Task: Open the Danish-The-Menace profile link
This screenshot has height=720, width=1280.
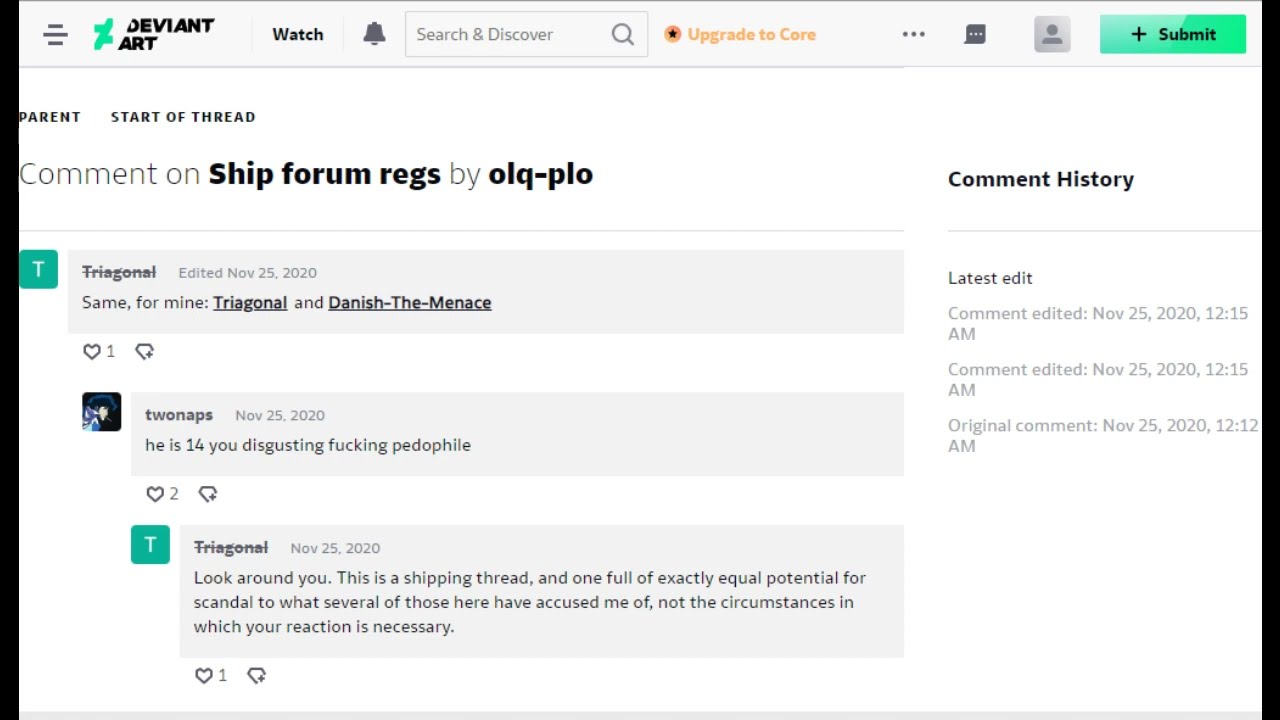Action: click(x=410, y=303)
